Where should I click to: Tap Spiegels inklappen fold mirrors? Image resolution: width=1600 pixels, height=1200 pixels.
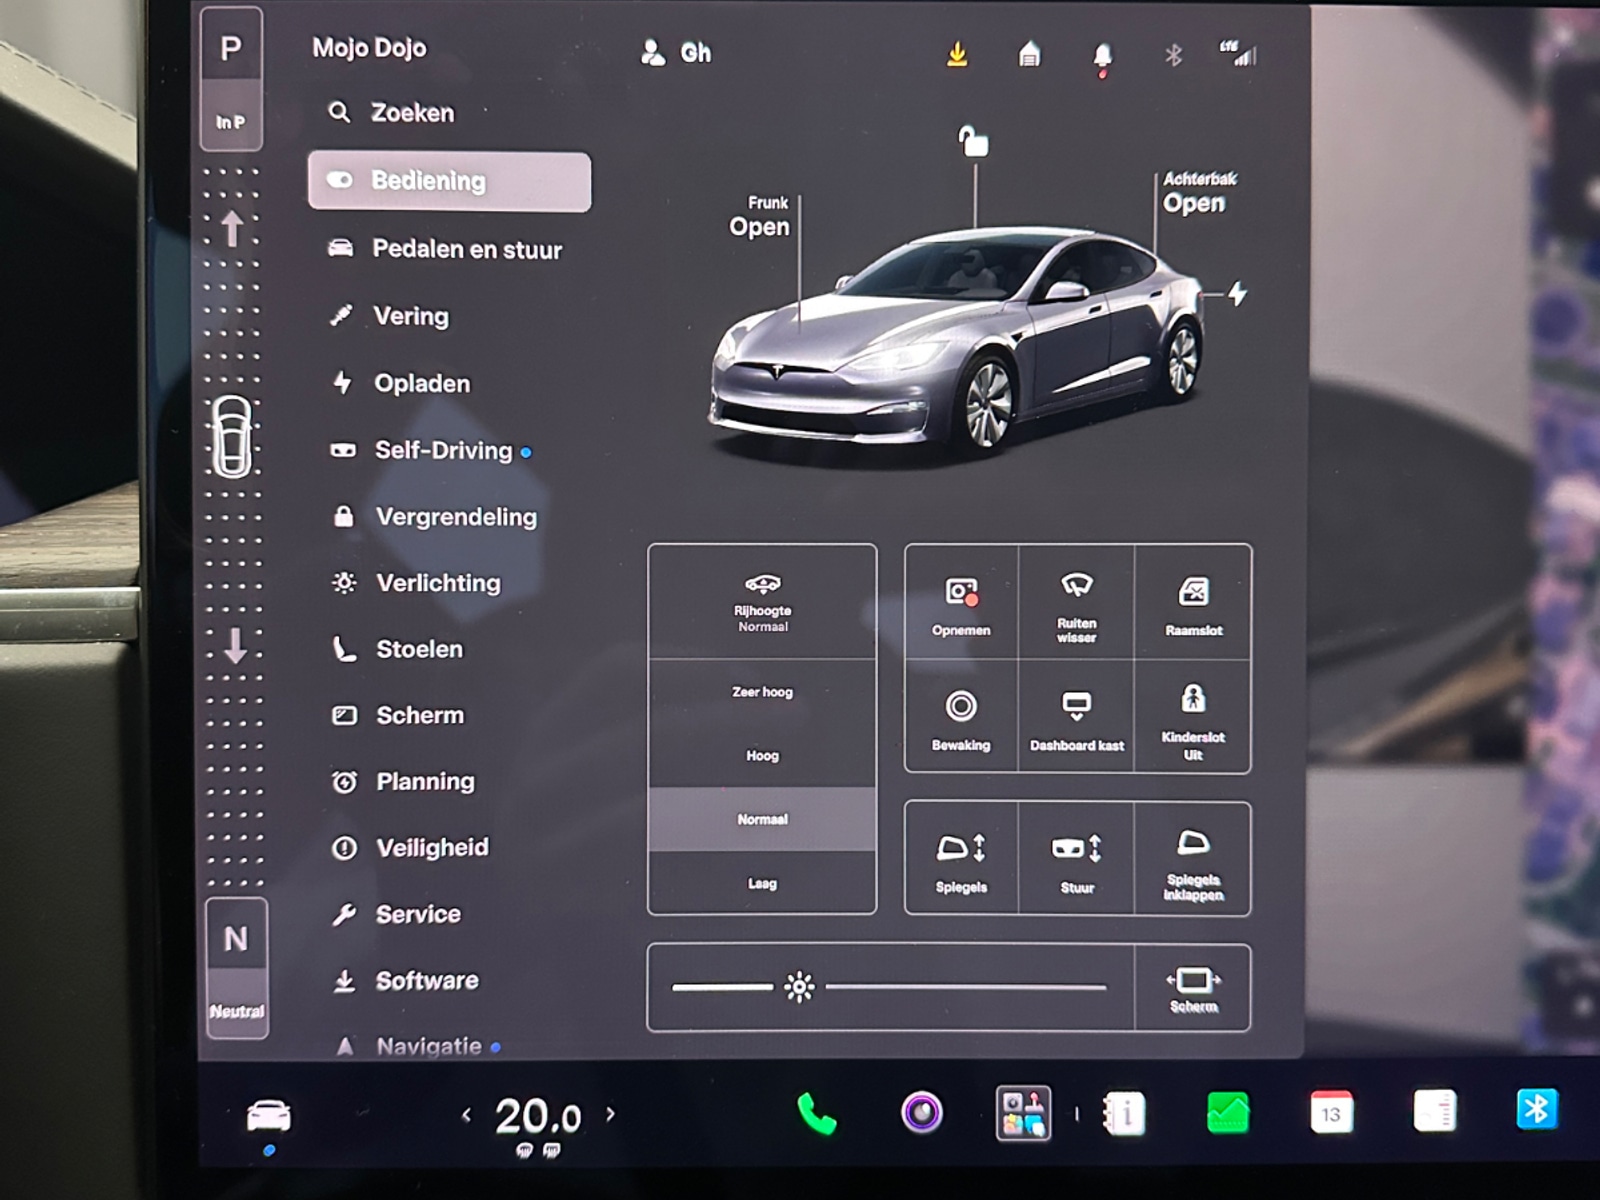pos(1193,859)
